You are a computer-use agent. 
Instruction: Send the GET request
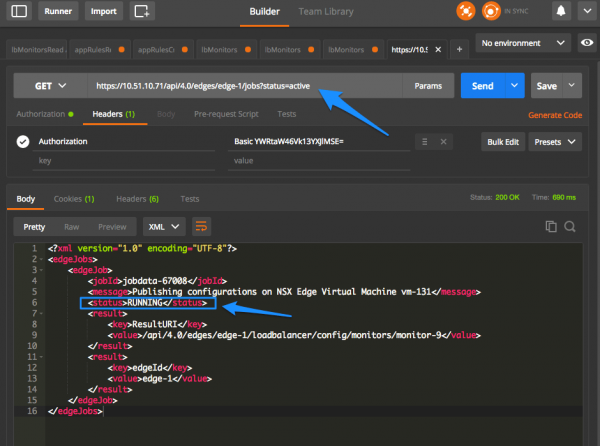coord(483,86)
